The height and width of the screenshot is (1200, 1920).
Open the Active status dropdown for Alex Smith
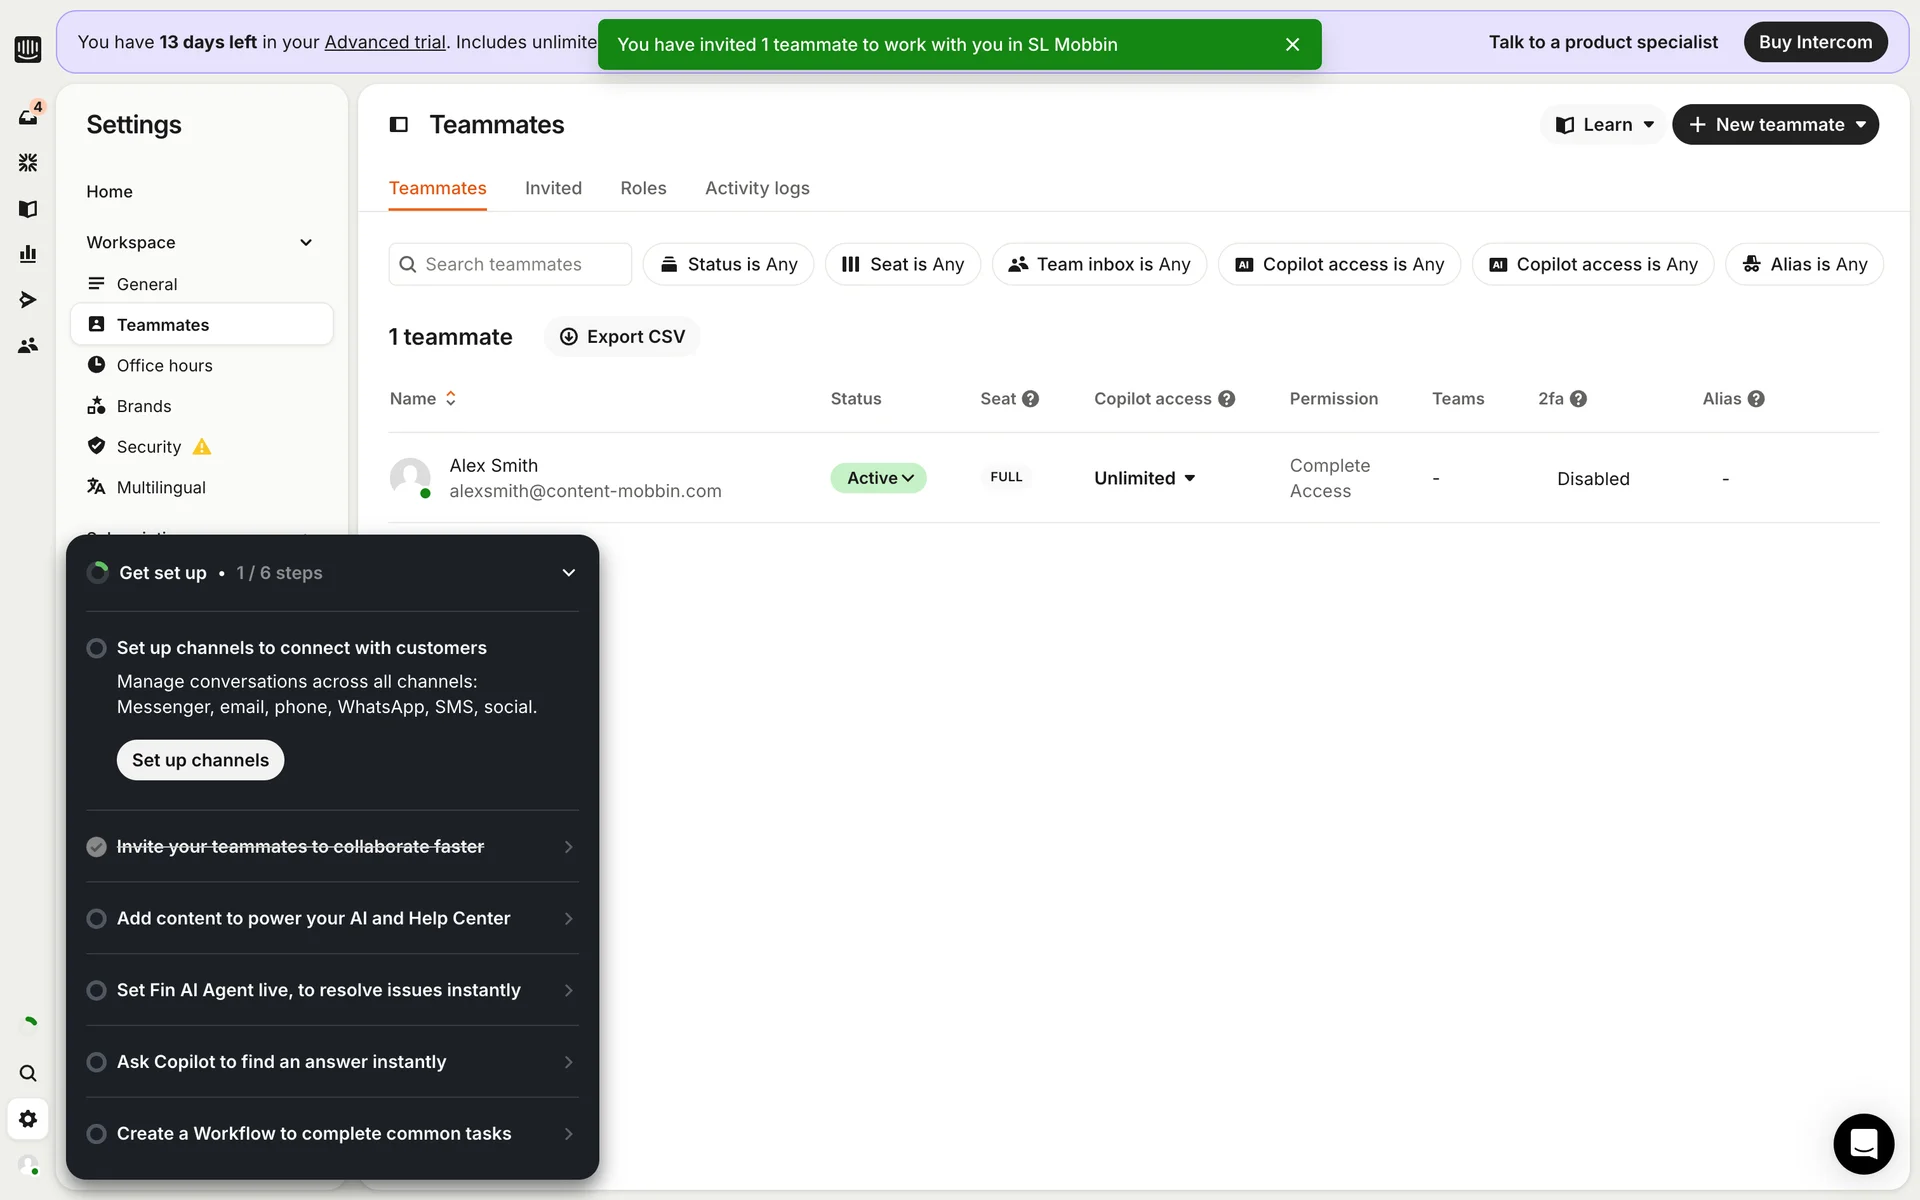(x=879, y=478)
